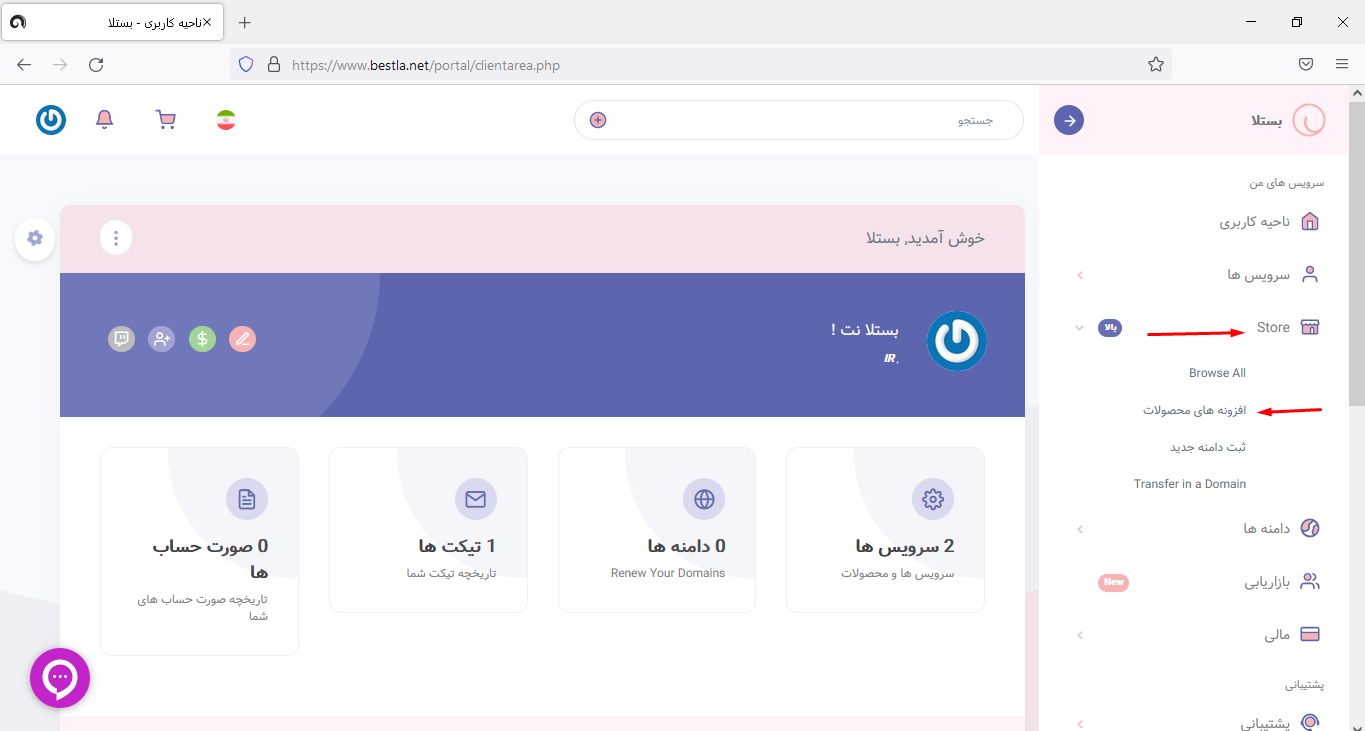Click the plus icon in search box
The width and height of the screenshot is (1365, 731).
pos(598,120)
